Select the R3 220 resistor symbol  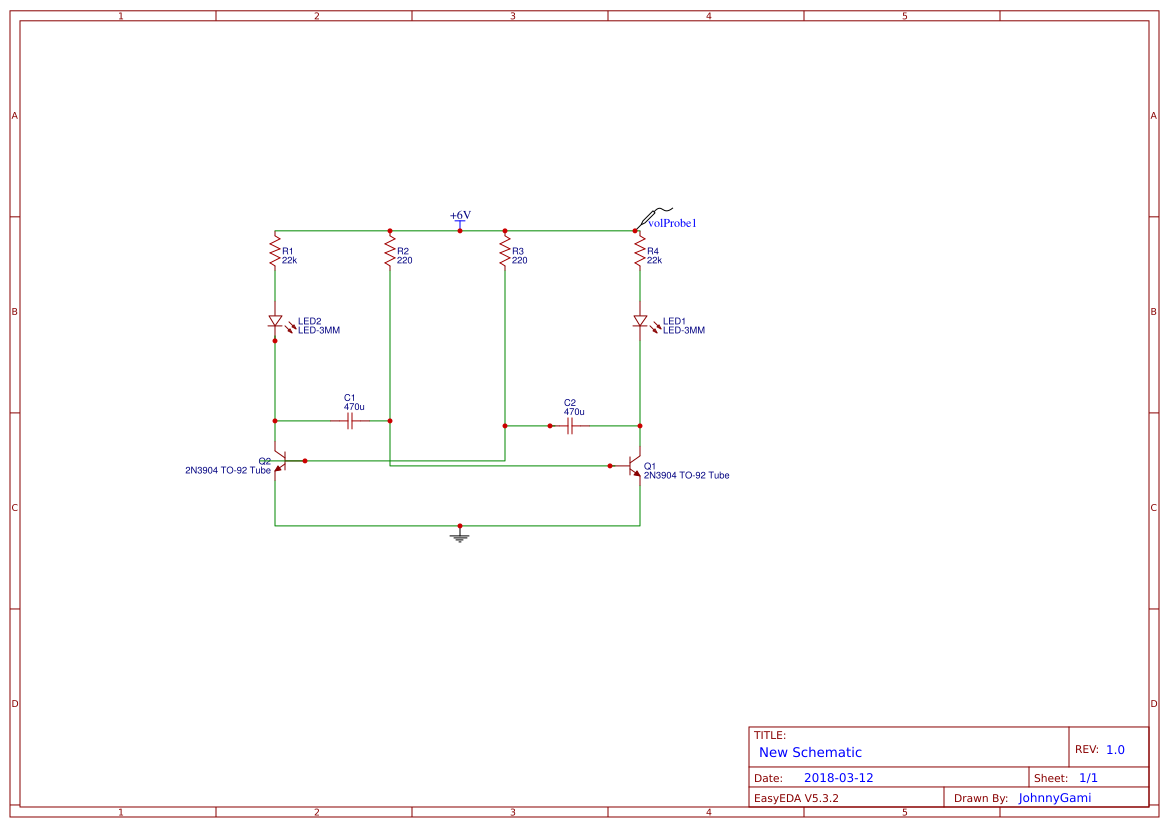(x=505, y=251)
